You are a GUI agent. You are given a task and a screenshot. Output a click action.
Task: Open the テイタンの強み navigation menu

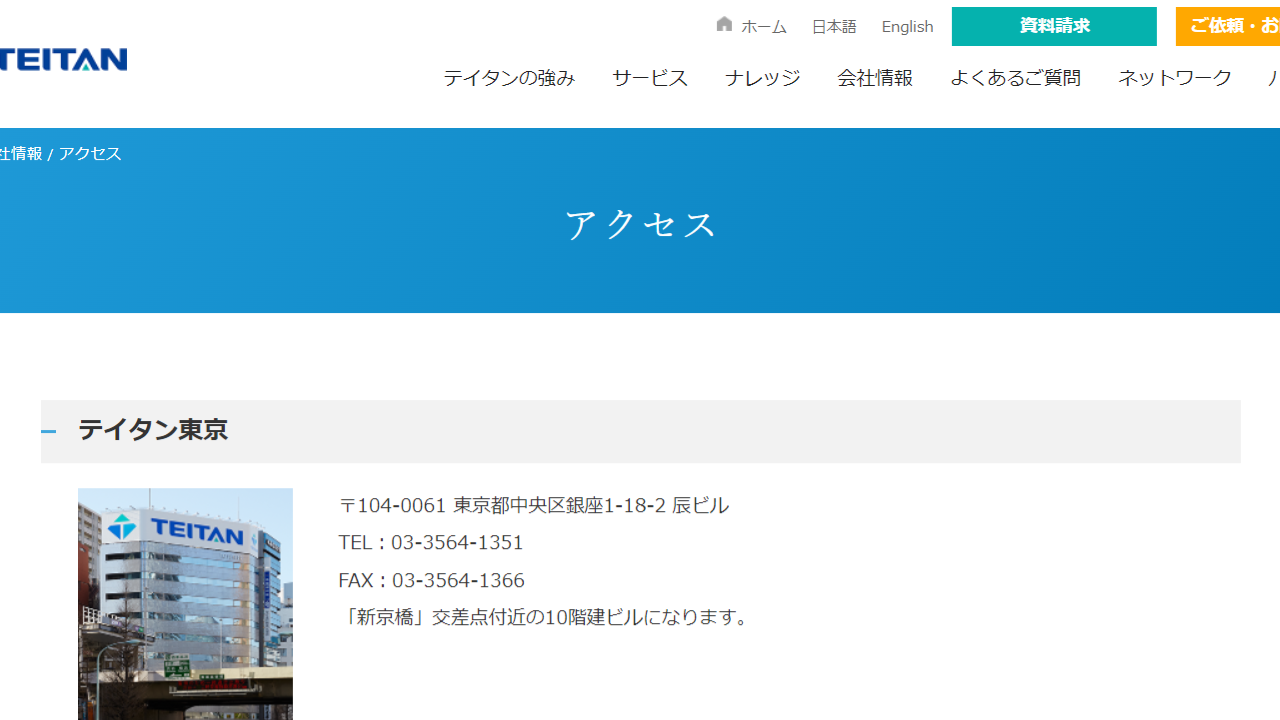[508, 78]
